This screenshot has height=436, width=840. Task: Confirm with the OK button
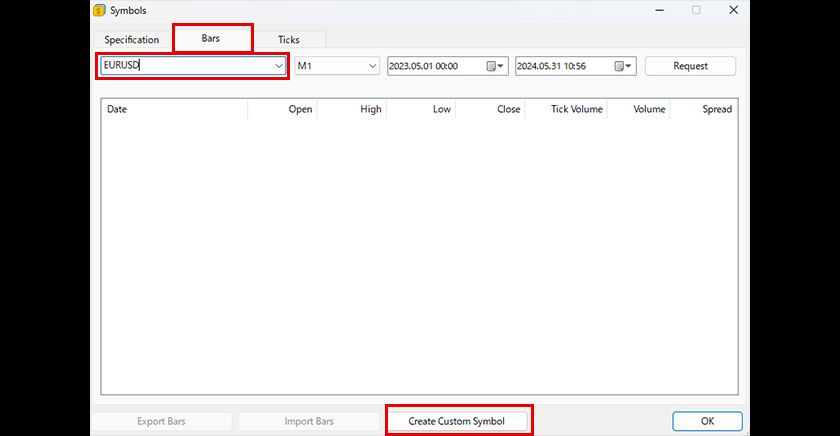tap(707, 421)
